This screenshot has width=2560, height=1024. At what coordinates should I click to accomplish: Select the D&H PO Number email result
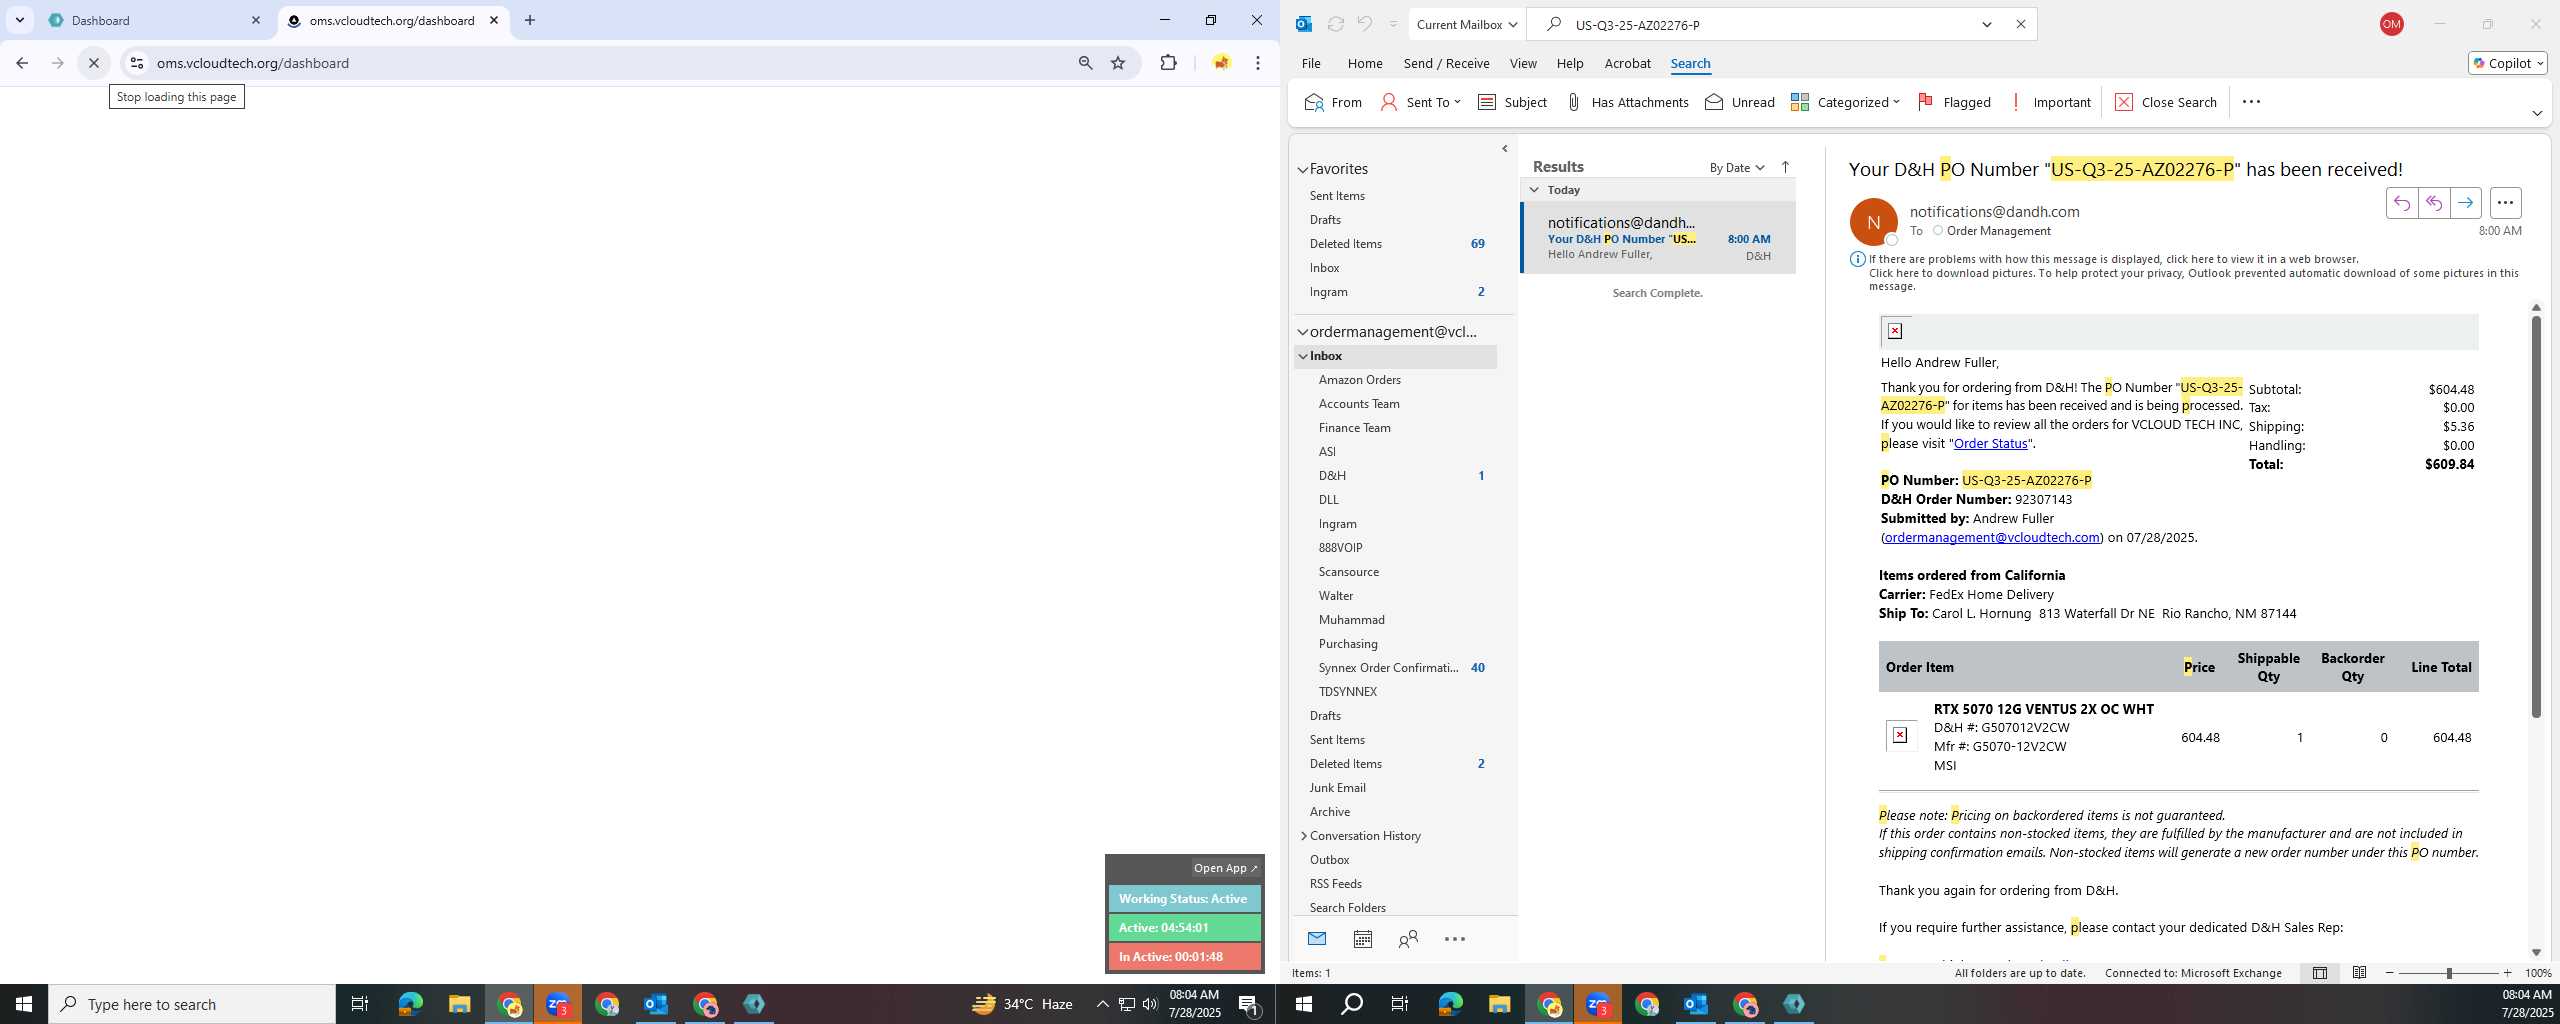[x=1659, y=238]
